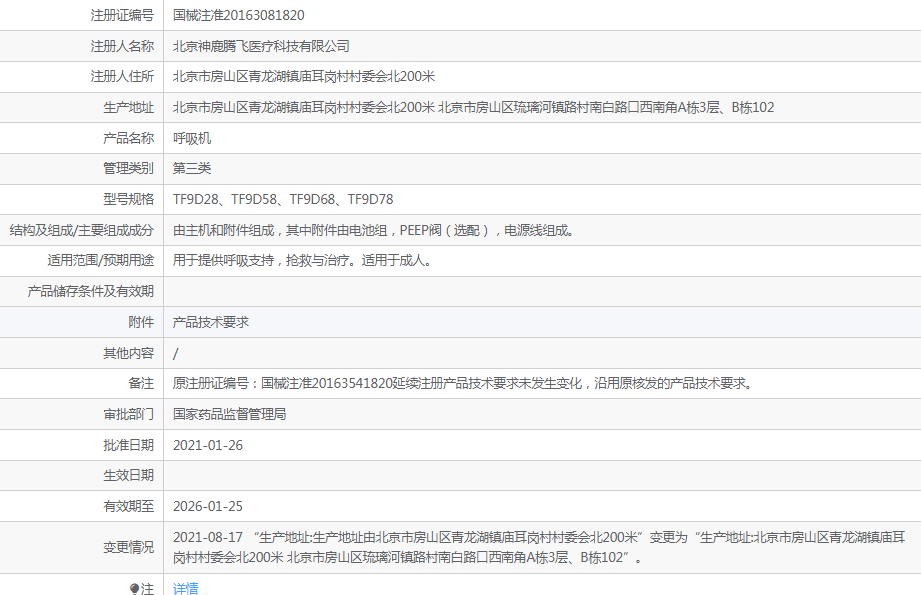
Task: Click the 生产地址 address value
Action: point(473,107)
